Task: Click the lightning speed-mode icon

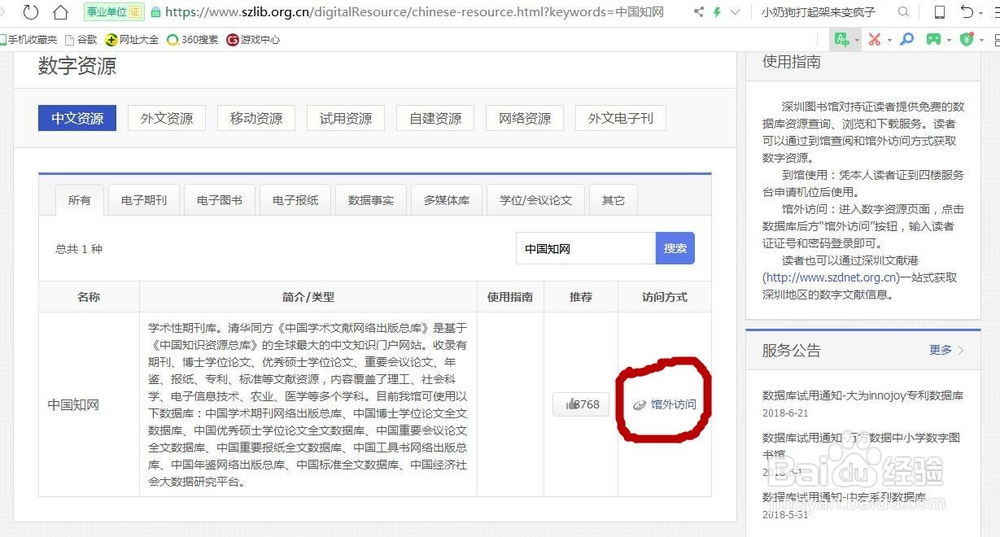Action: click(717, 11)
